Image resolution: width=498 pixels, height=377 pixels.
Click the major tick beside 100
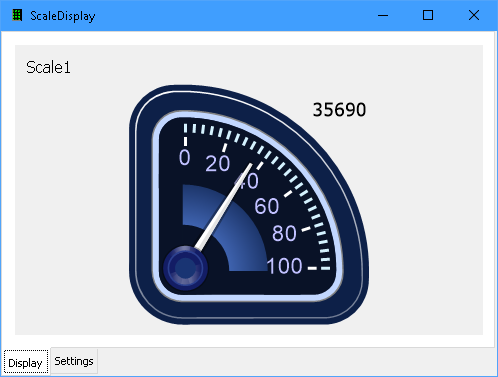point(312,268)
